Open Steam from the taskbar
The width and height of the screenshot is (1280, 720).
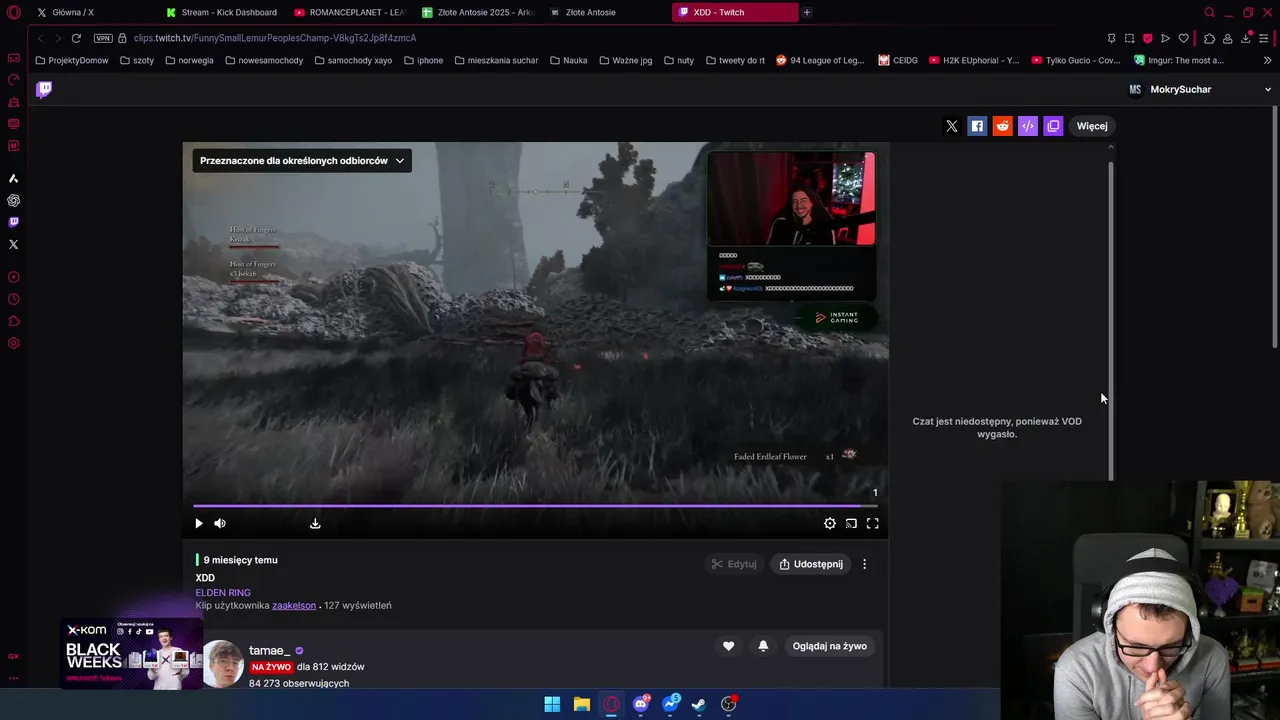click(x=699, y=704)
